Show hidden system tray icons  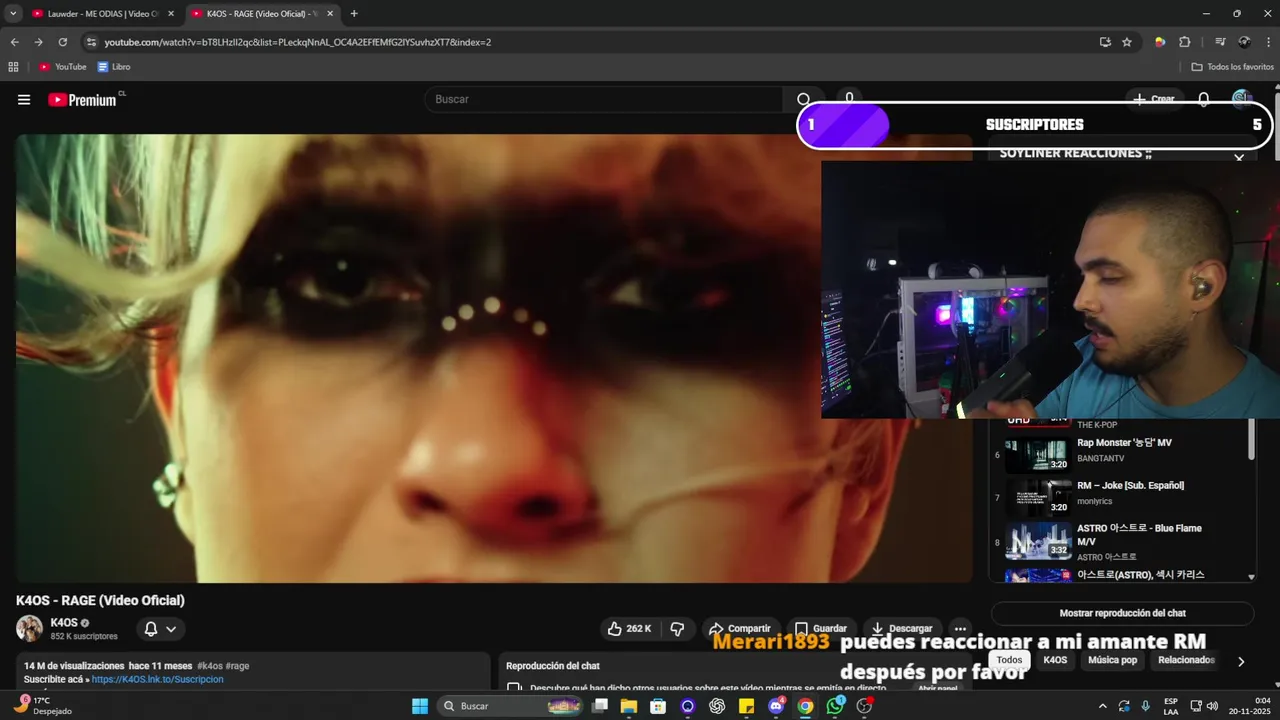pyautogui.click(x=1102, y=706)
